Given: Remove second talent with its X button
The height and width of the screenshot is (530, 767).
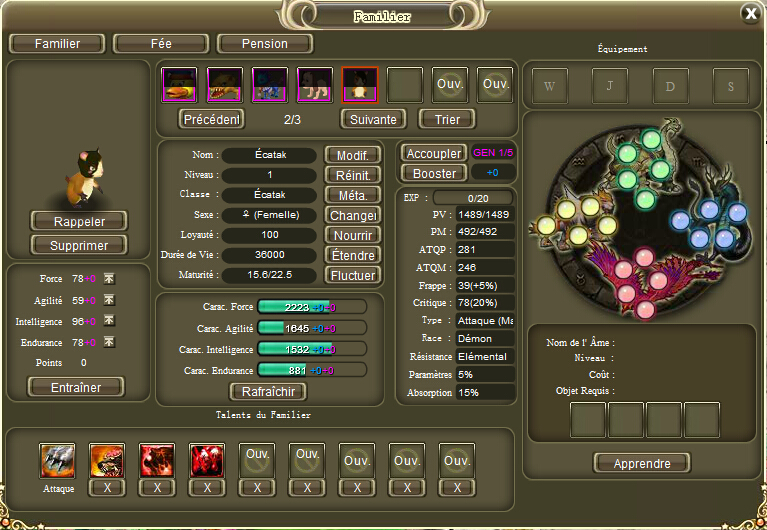Looking at the screenshot, I should 107,487.
